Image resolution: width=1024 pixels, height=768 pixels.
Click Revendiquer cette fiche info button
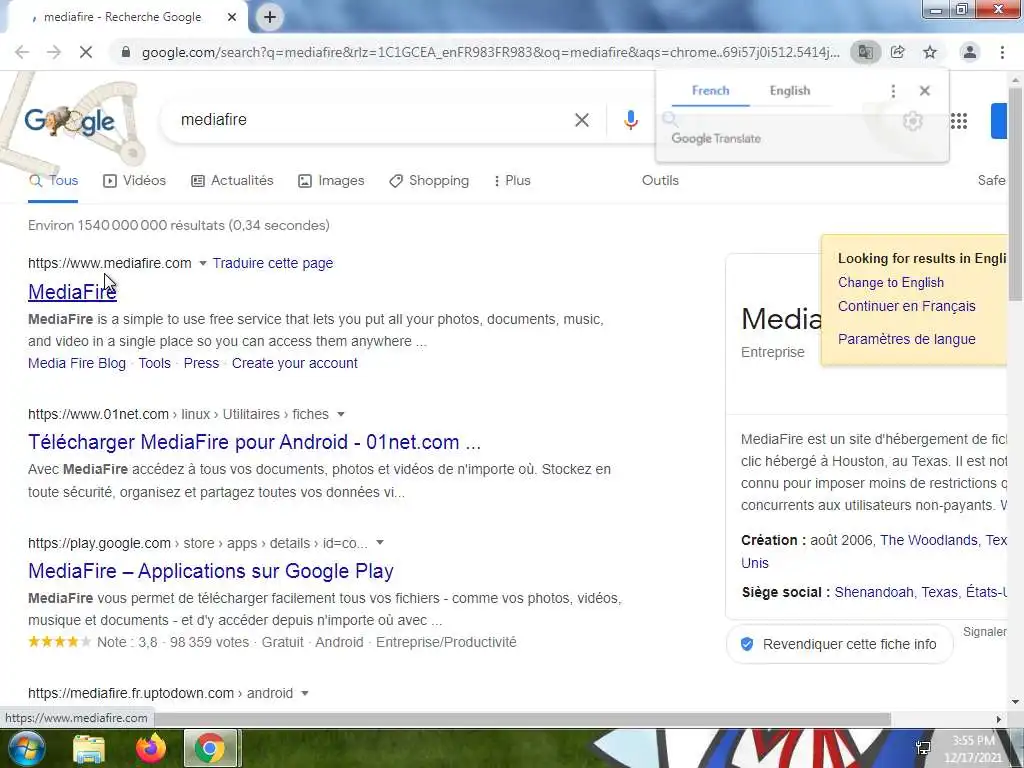[839, 645]
